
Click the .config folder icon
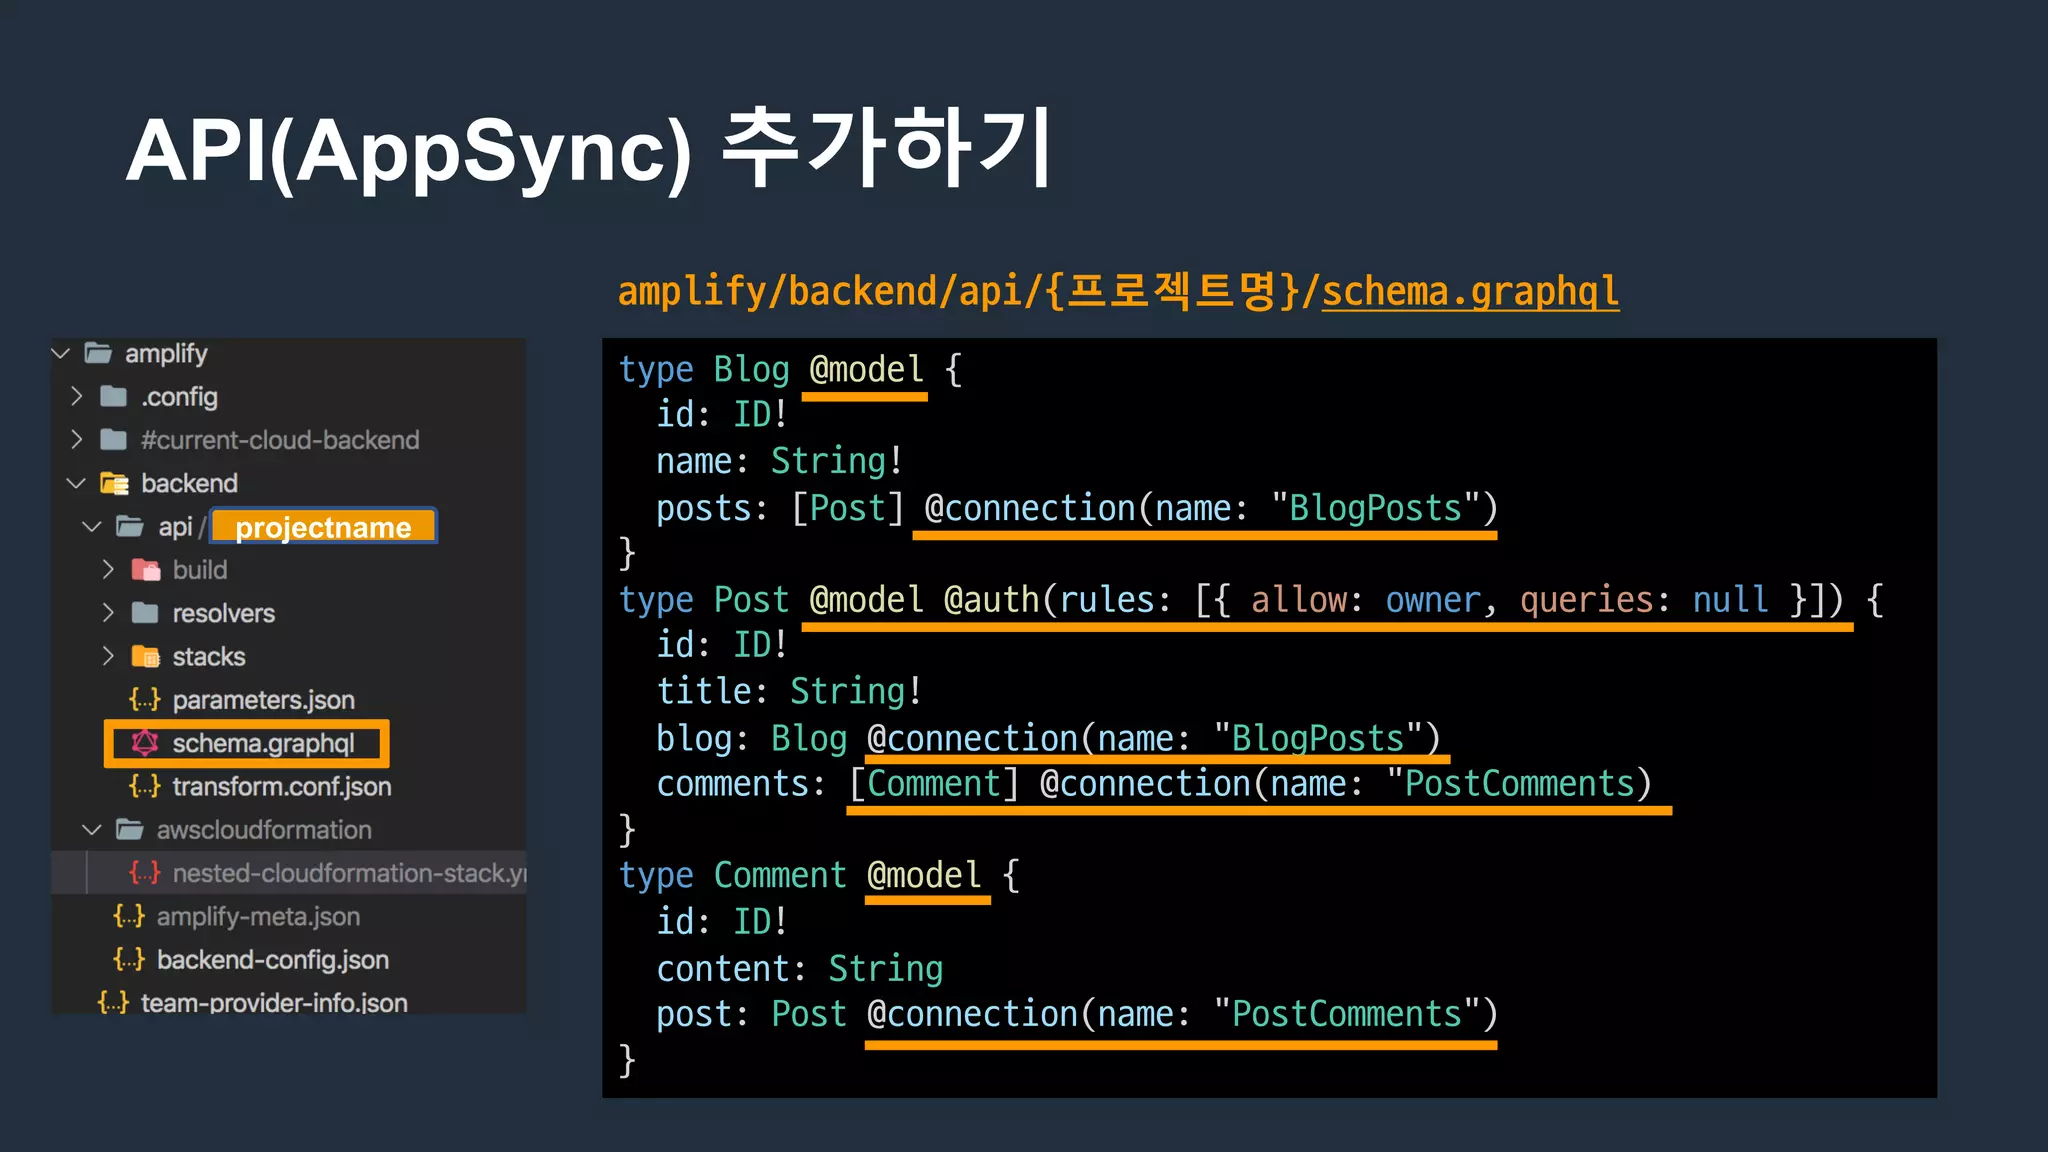tap(114, 396)
